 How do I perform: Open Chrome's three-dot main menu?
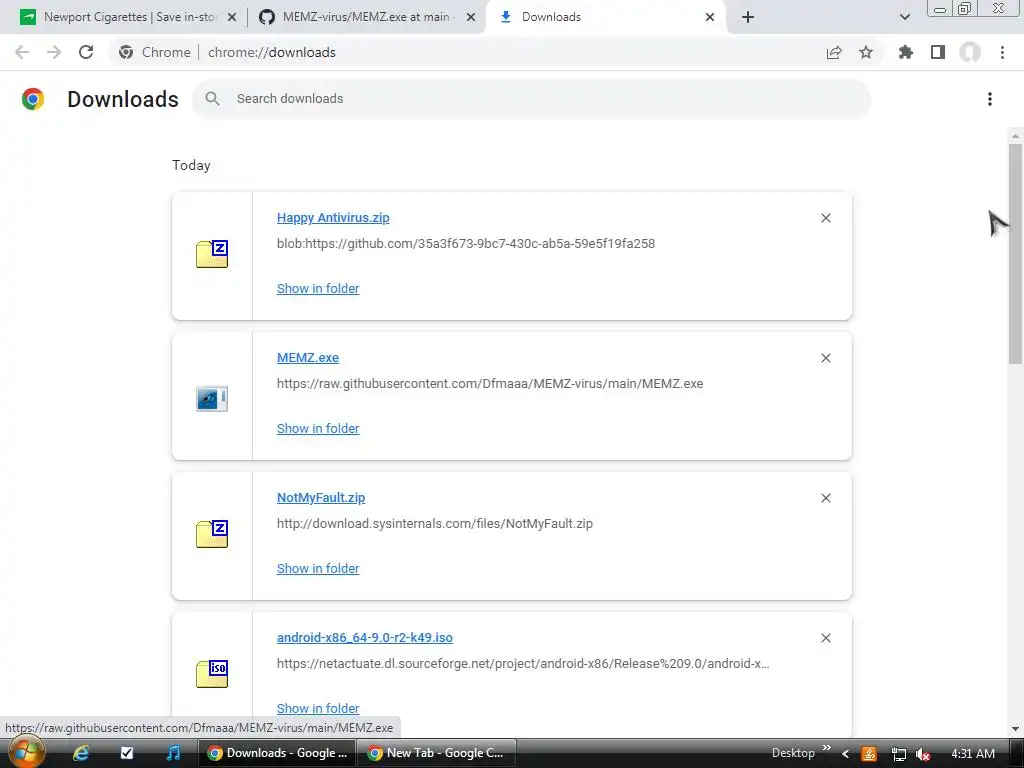pyautogui.click(x=1002, y=52)
